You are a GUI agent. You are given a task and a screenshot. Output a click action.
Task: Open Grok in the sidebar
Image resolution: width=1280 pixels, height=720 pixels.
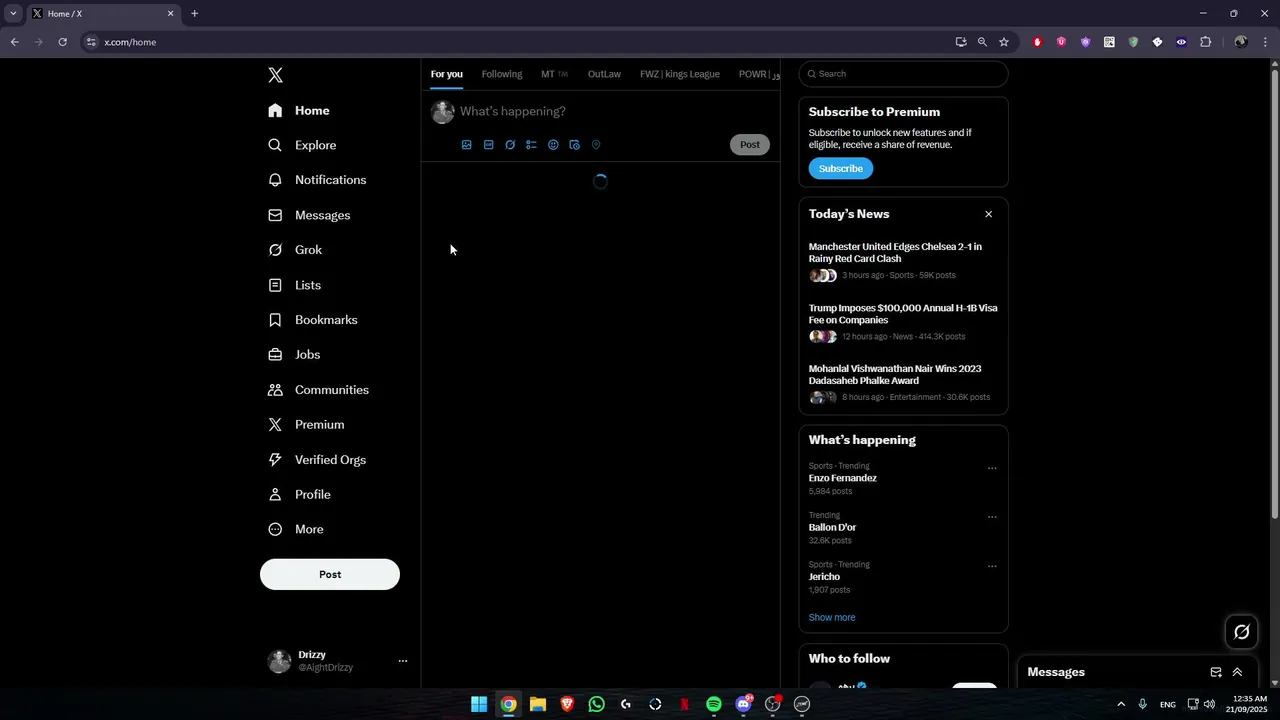tap(295, 250)
